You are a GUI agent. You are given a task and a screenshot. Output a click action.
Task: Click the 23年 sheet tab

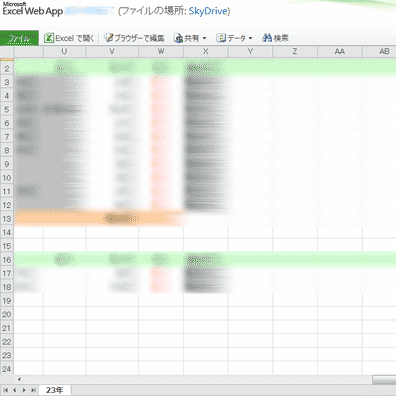click(55, 390)
